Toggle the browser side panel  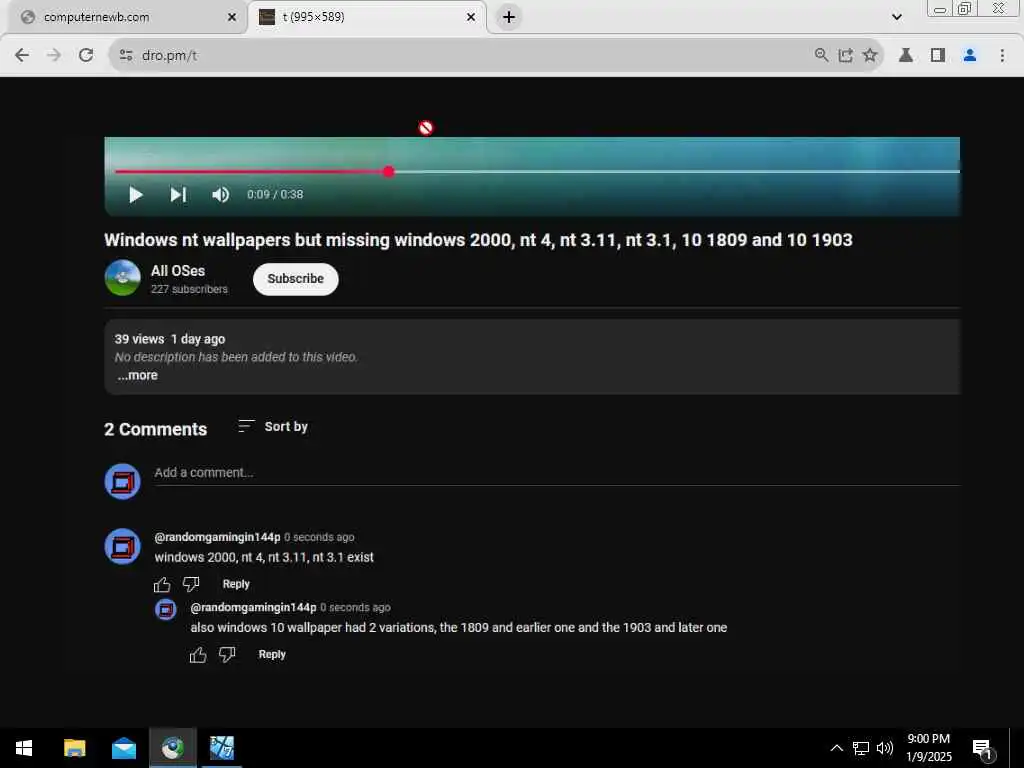(938, 56)
